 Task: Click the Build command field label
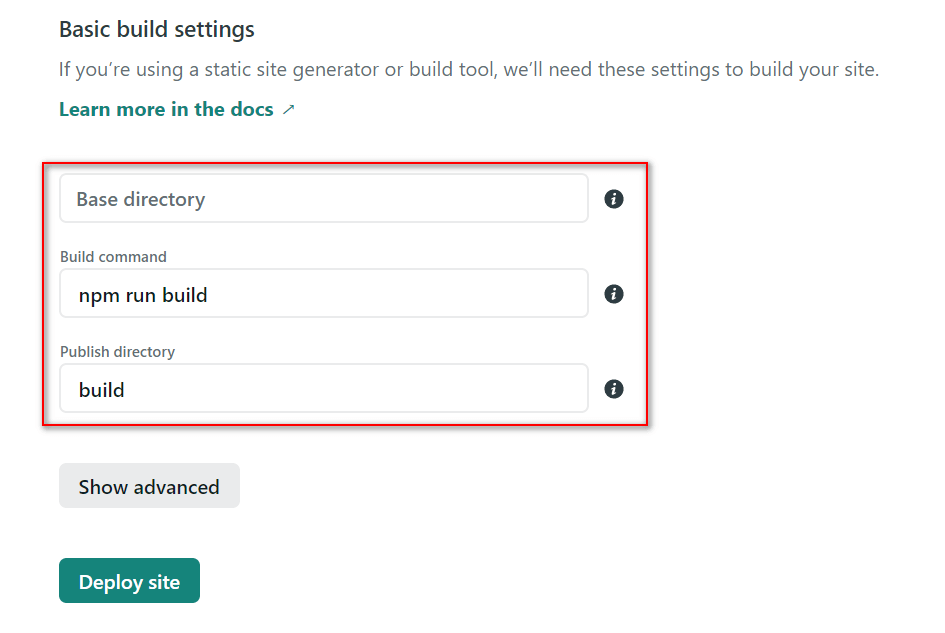tap(113, 256)
